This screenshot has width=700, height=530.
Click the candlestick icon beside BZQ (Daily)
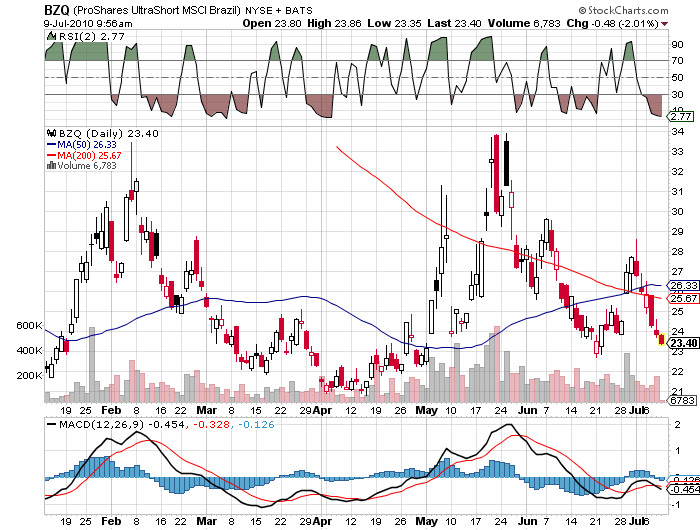(52, 133)
